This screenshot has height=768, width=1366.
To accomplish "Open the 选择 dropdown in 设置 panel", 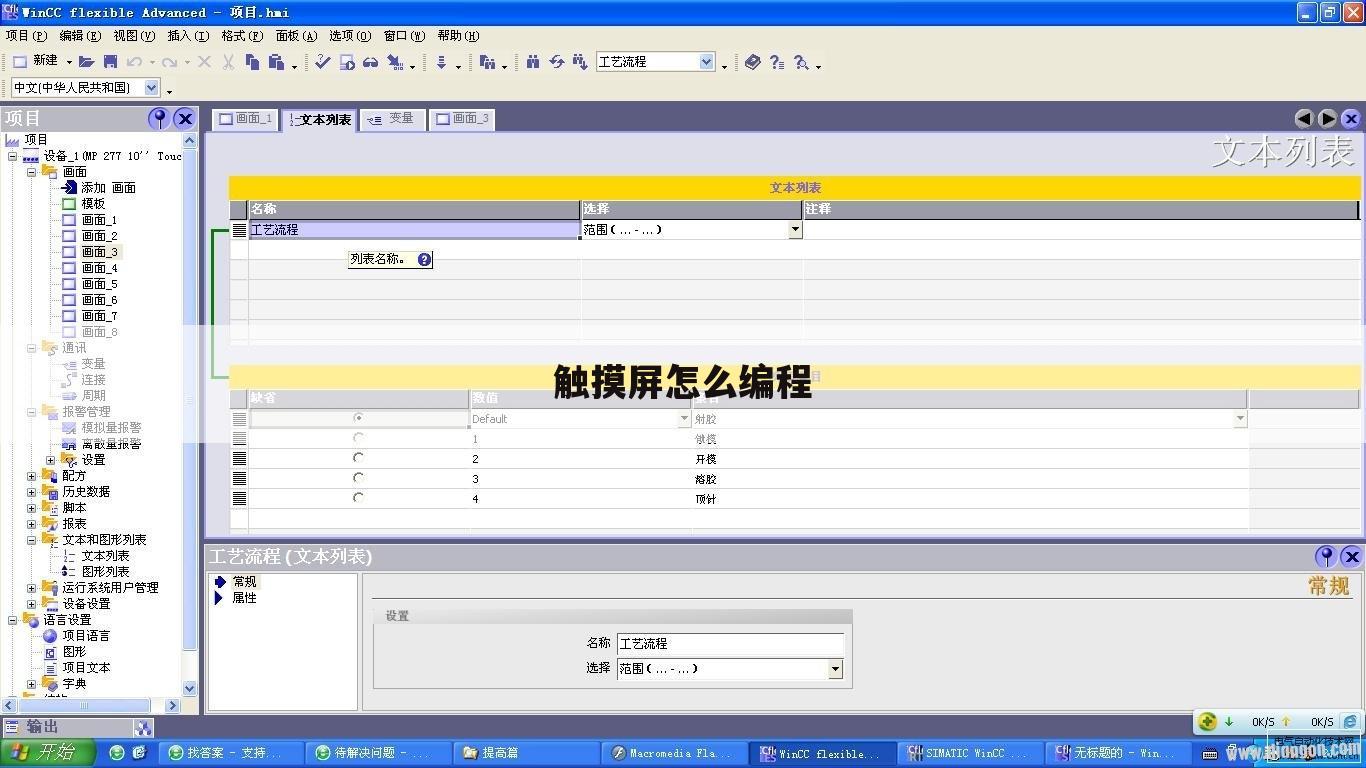I will pyautogui.click(x=835, y=669).
